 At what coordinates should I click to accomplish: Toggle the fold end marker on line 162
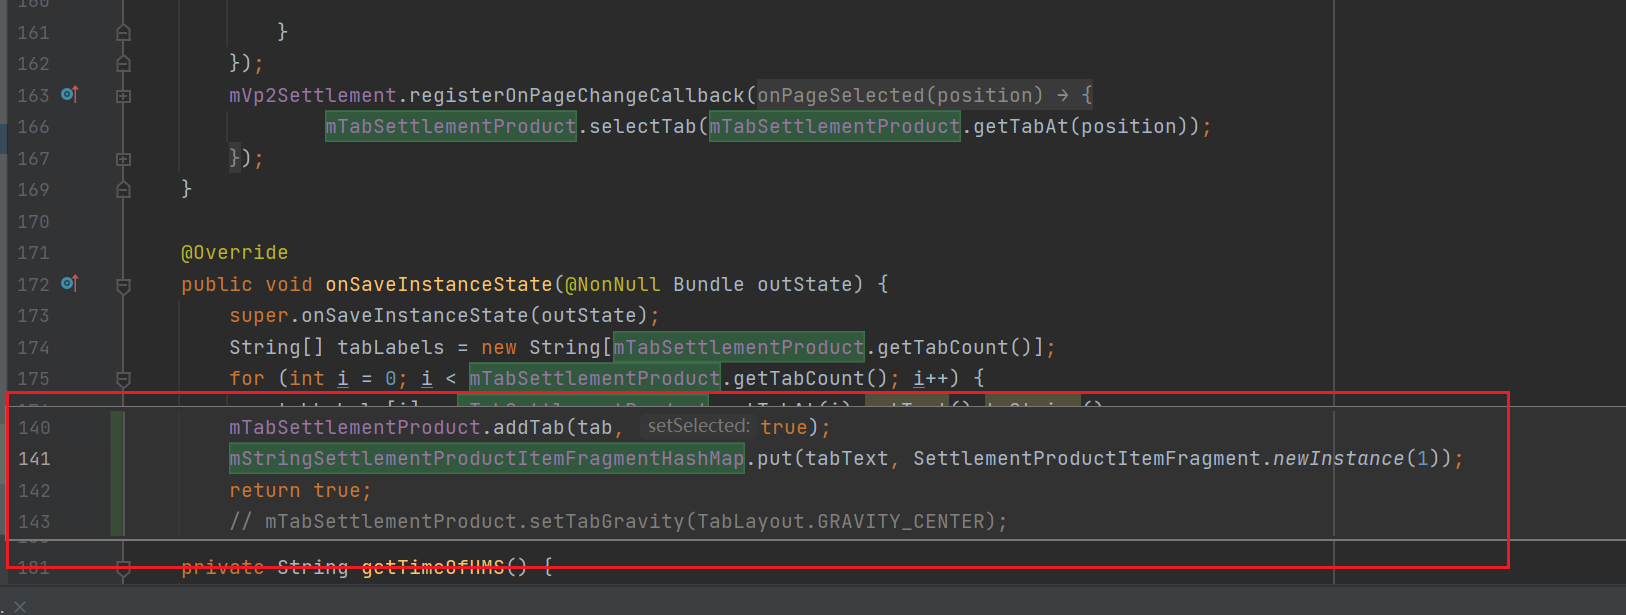click(x=123, y=64)
